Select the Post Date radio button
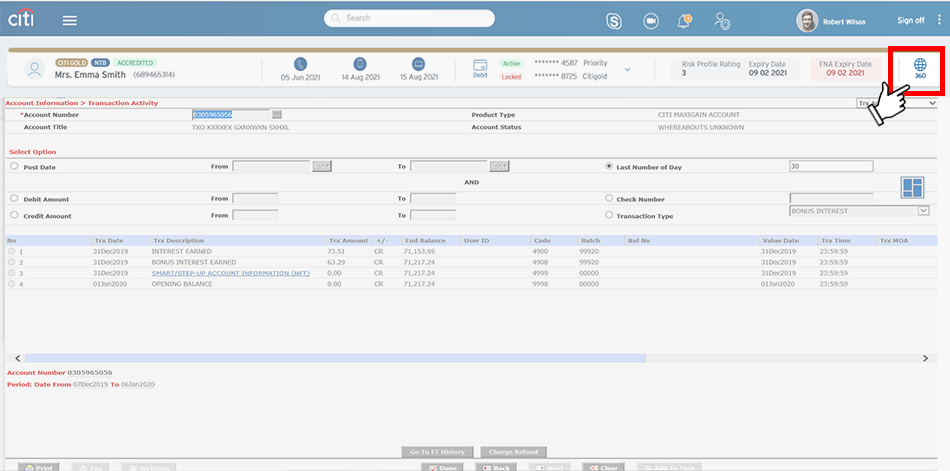Image resolution: width=950 pixels, height=471 pixels. (x=14, y=167)
